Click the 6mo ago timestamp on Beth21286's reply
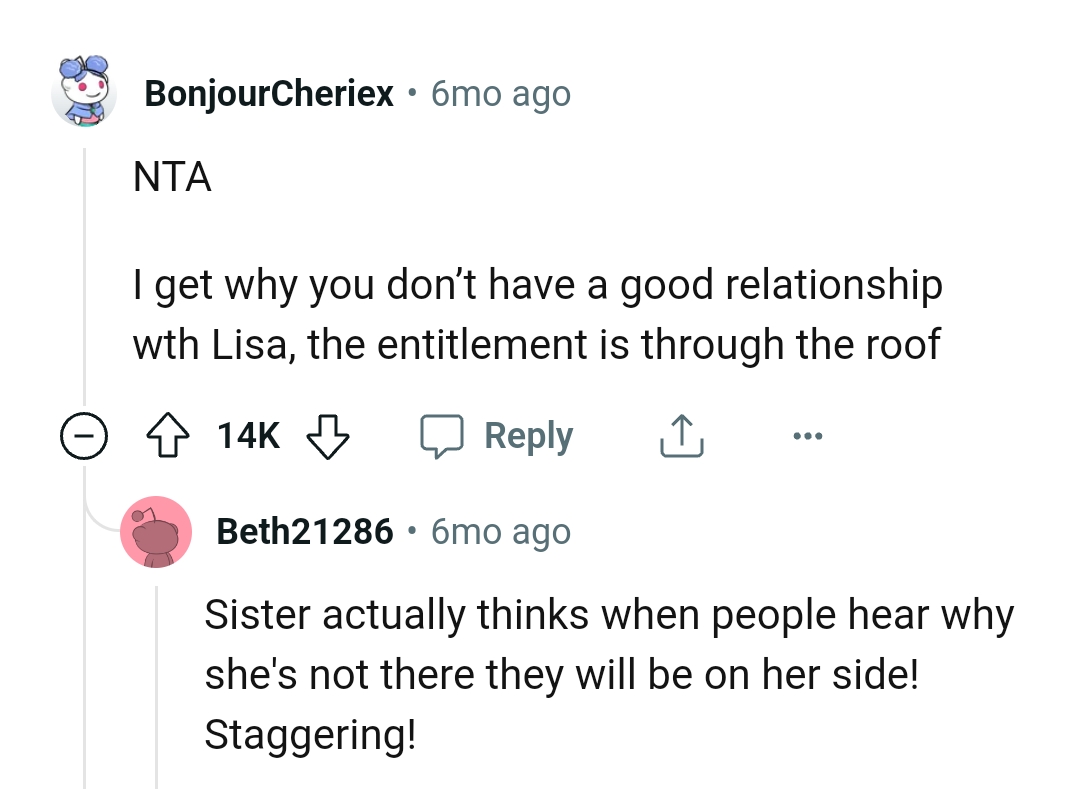 pyautogui.click(x=499, y=531)
